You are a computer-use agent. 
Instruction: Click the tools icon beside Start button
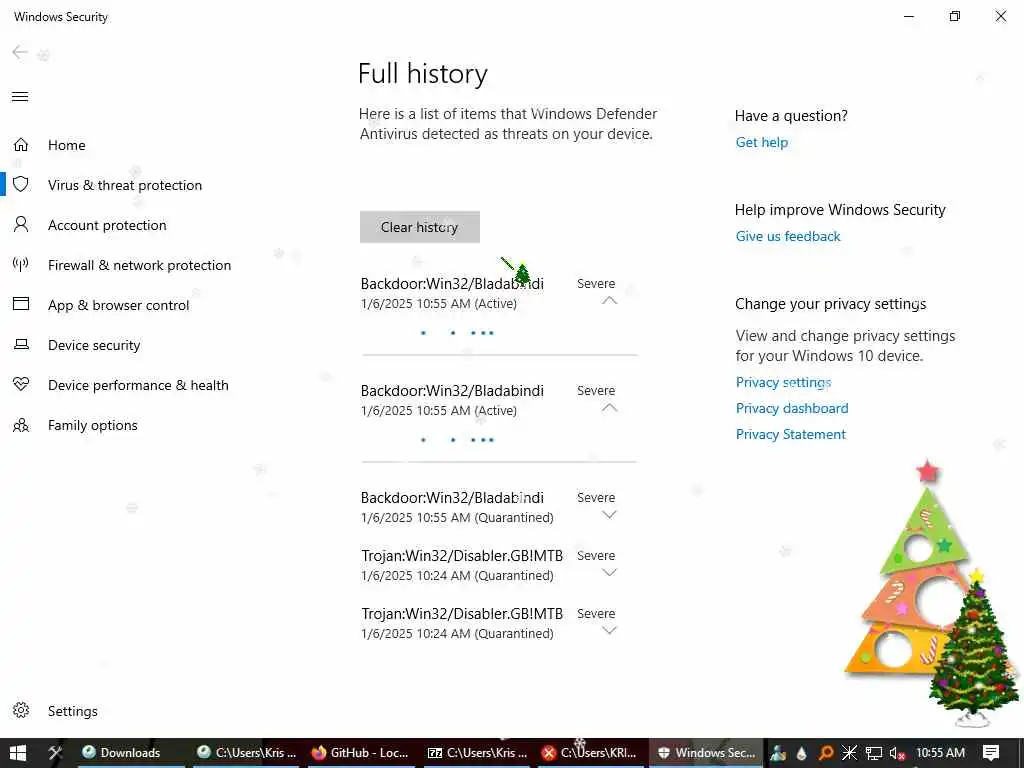pos(56,753)
